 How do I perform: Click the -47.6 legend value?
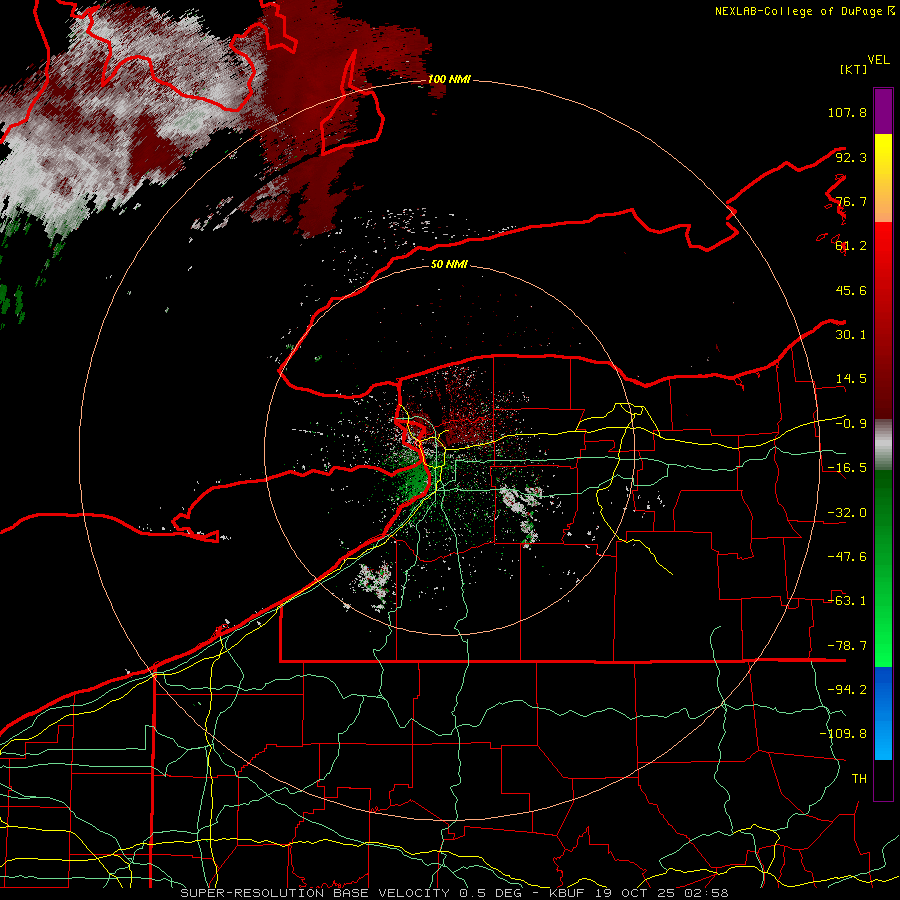coord(847,557)
